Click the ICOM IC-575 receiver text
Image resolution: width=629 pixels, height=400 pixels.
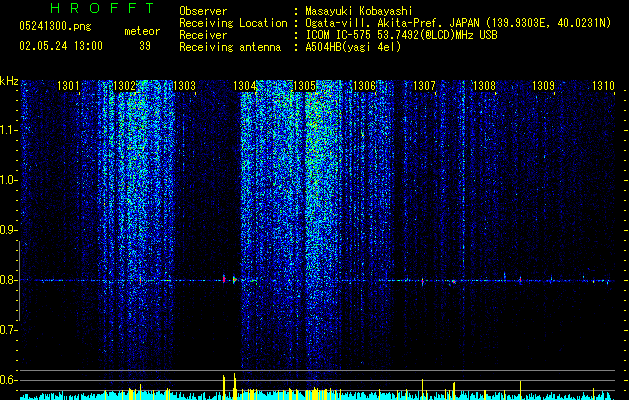coord(401,35)
